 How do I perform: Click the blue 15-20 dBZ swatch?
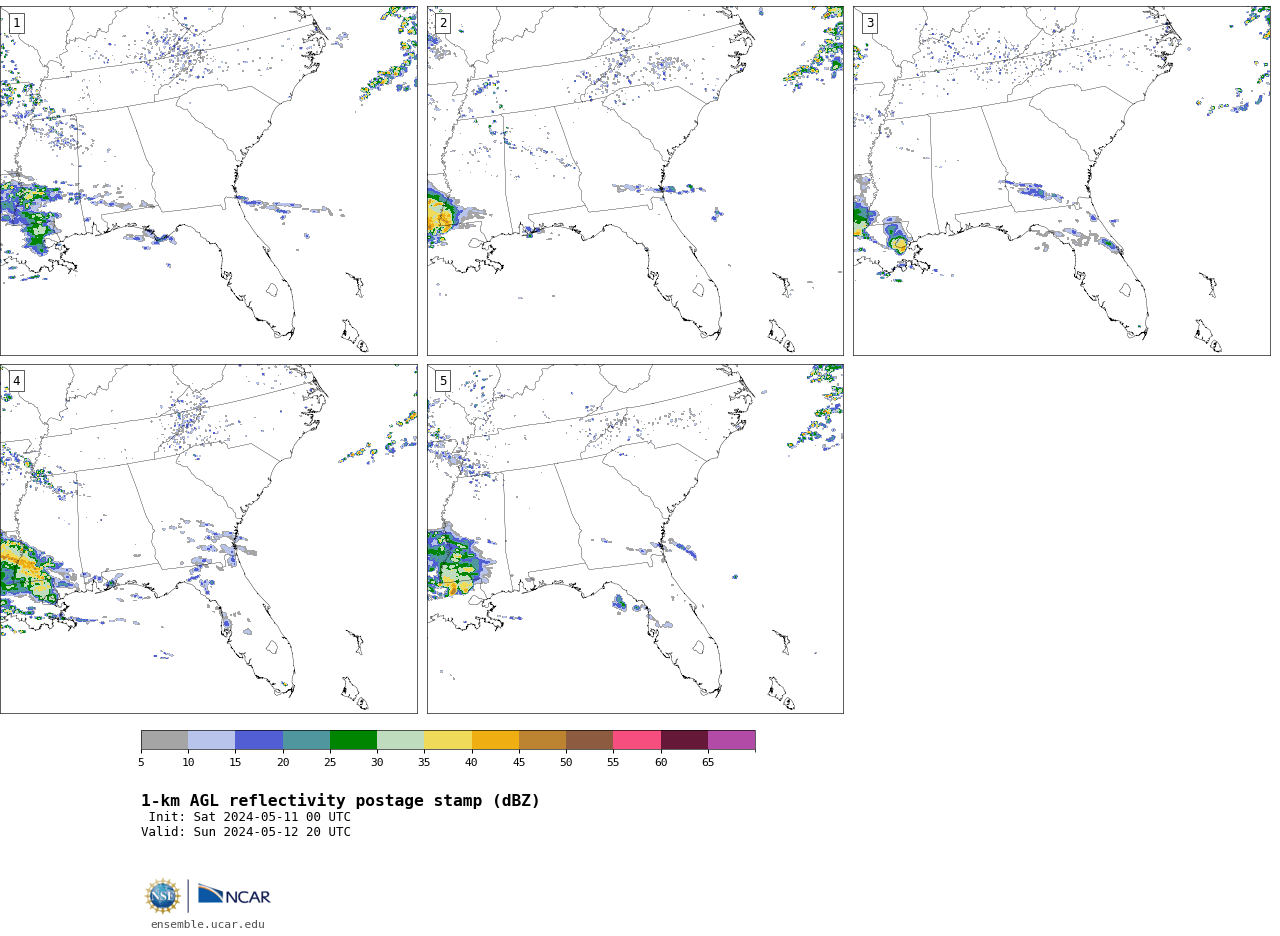pos(259,740)
